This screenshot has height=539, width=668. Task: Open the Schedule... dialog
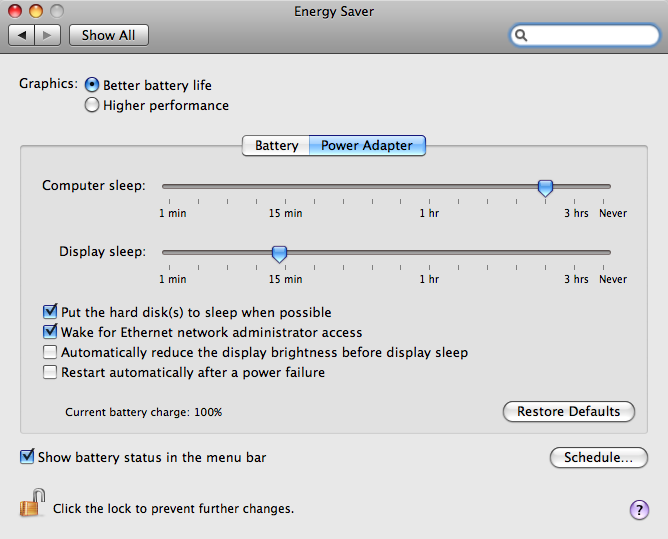tap(599, 458)
